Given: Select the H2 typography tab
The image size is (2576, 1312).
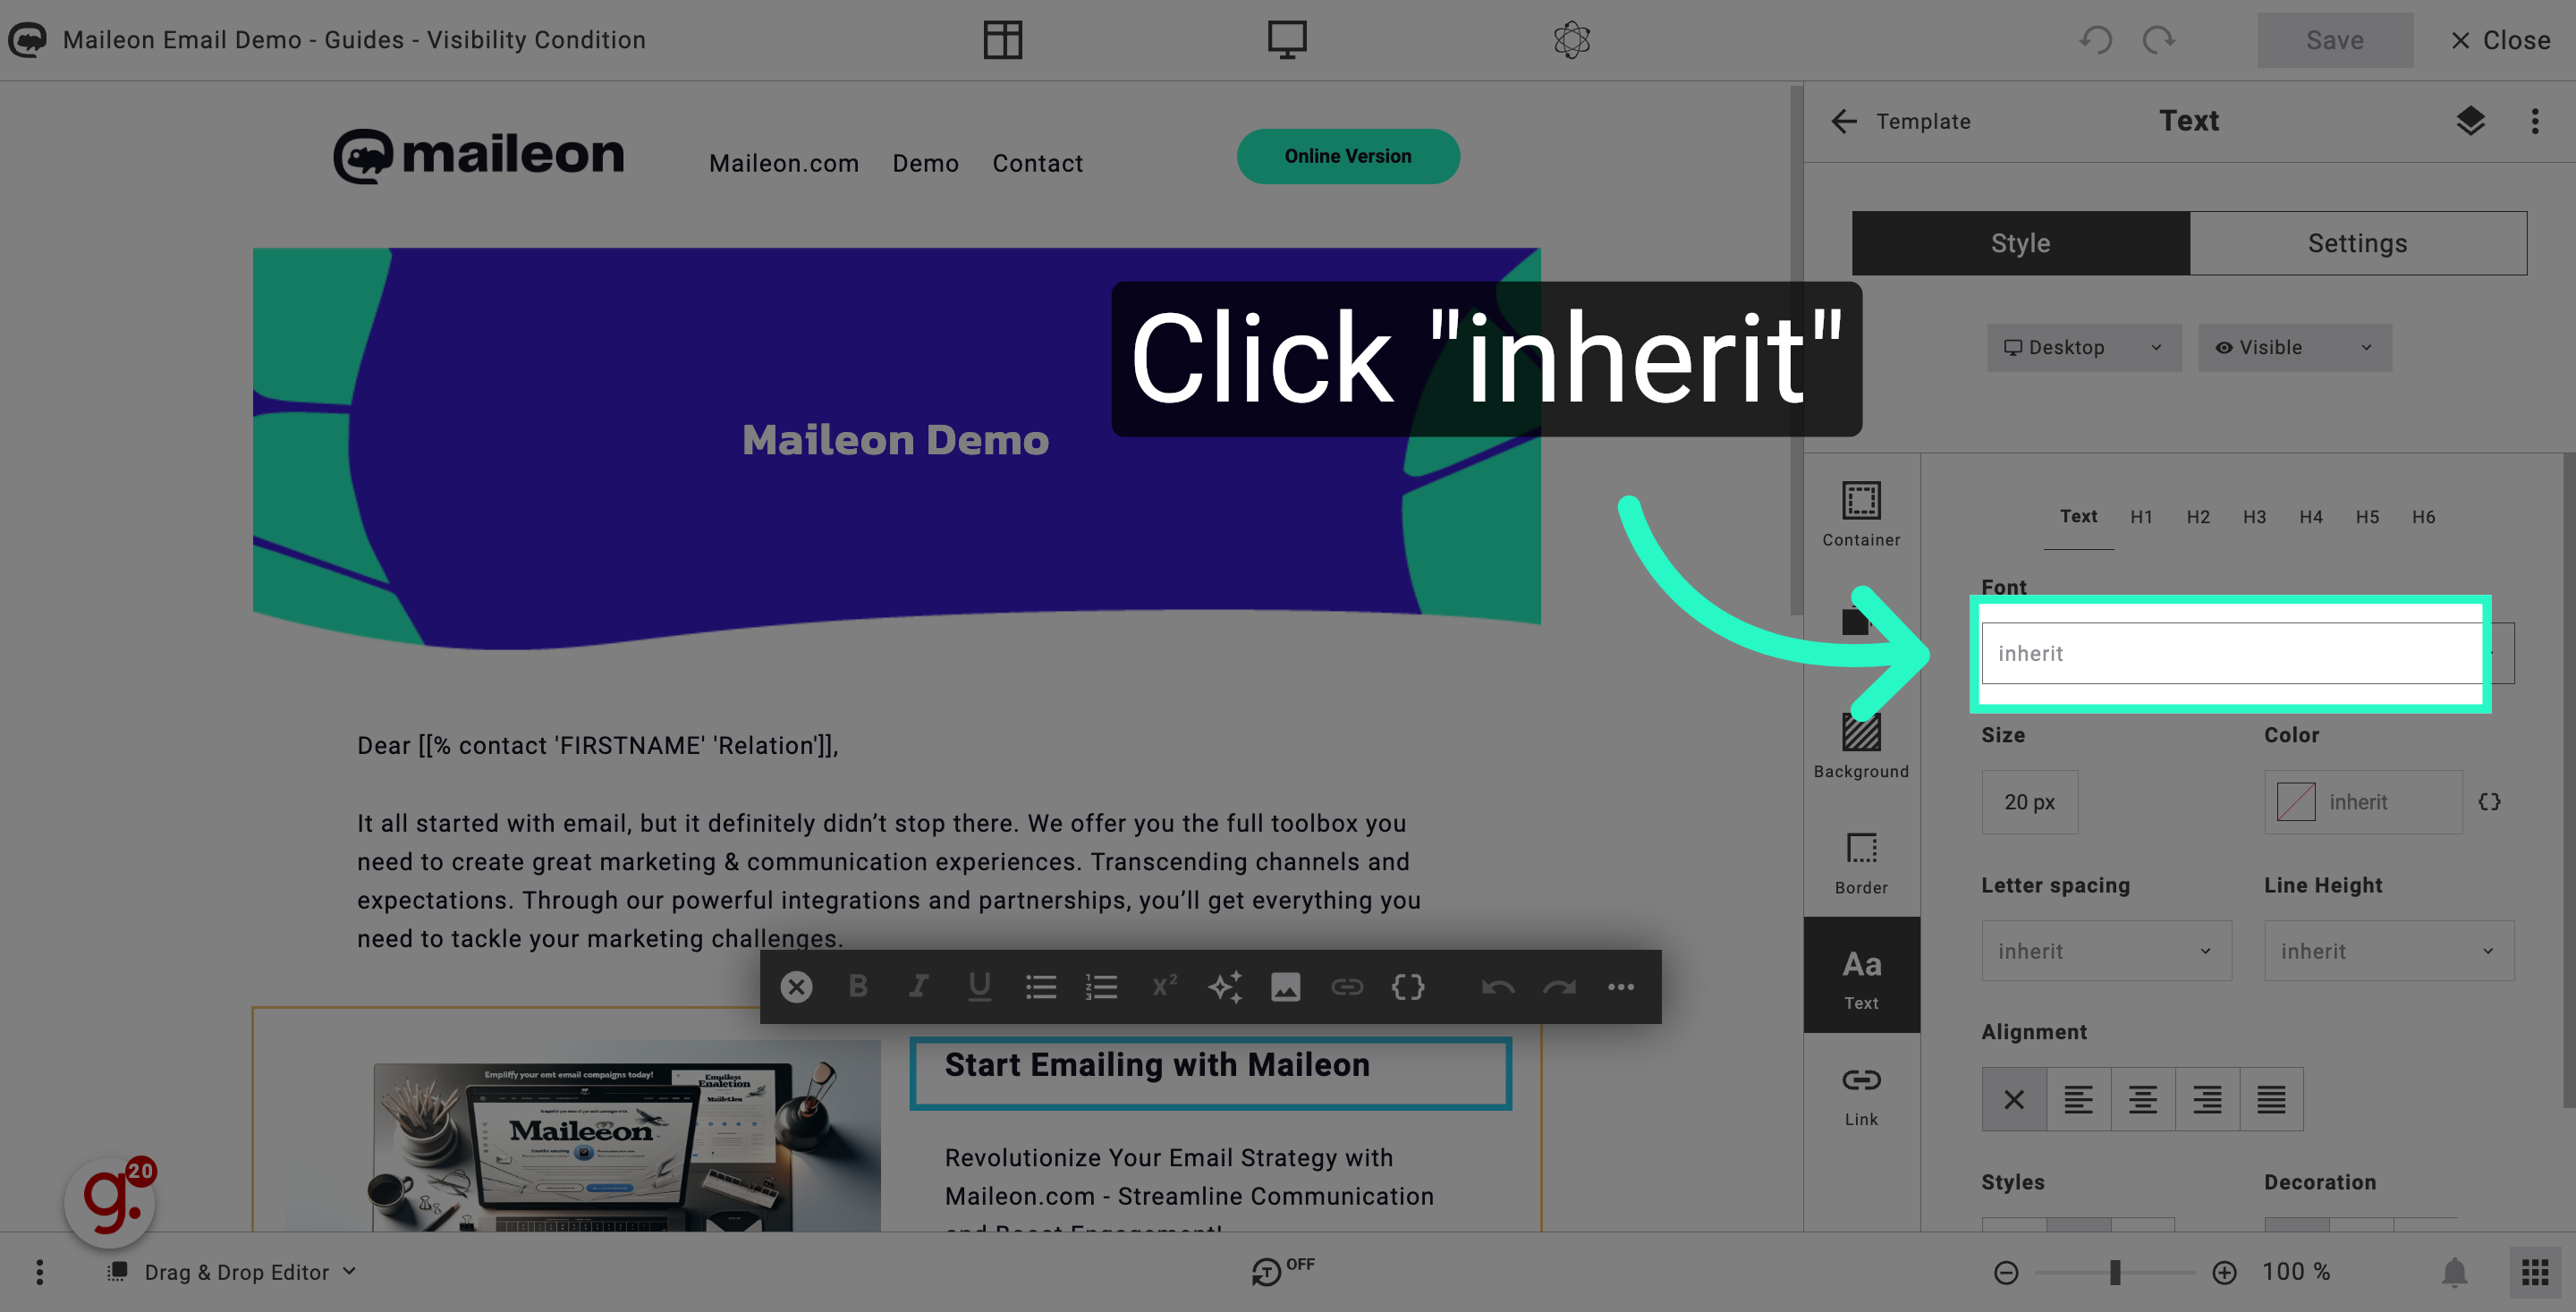Looking at the screenshot, I should click(x=2197, y=517).
